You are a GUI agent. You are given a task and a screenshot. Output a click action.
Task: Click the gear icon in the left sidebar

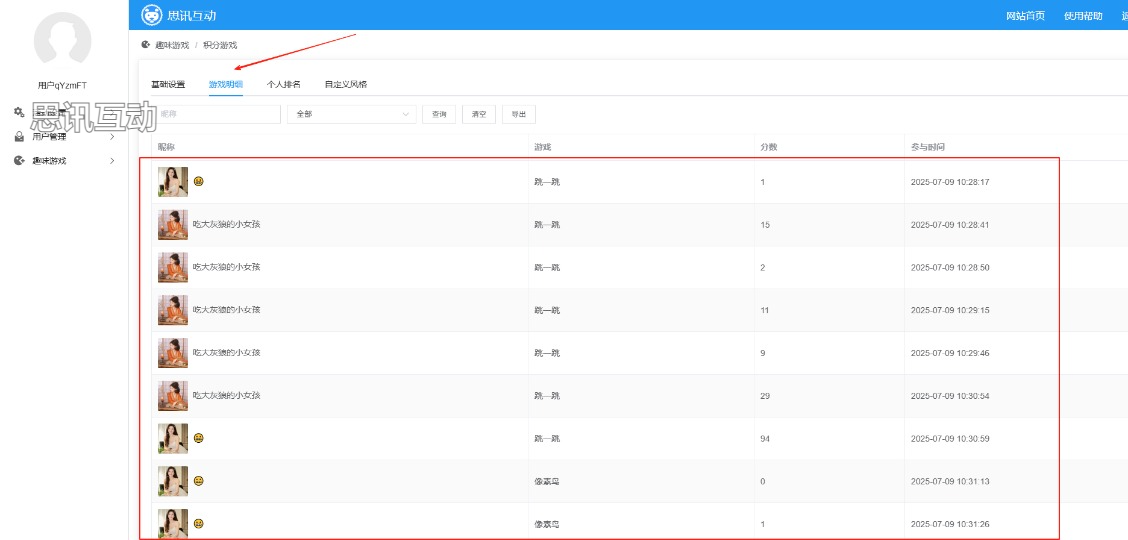coord(19,111)
